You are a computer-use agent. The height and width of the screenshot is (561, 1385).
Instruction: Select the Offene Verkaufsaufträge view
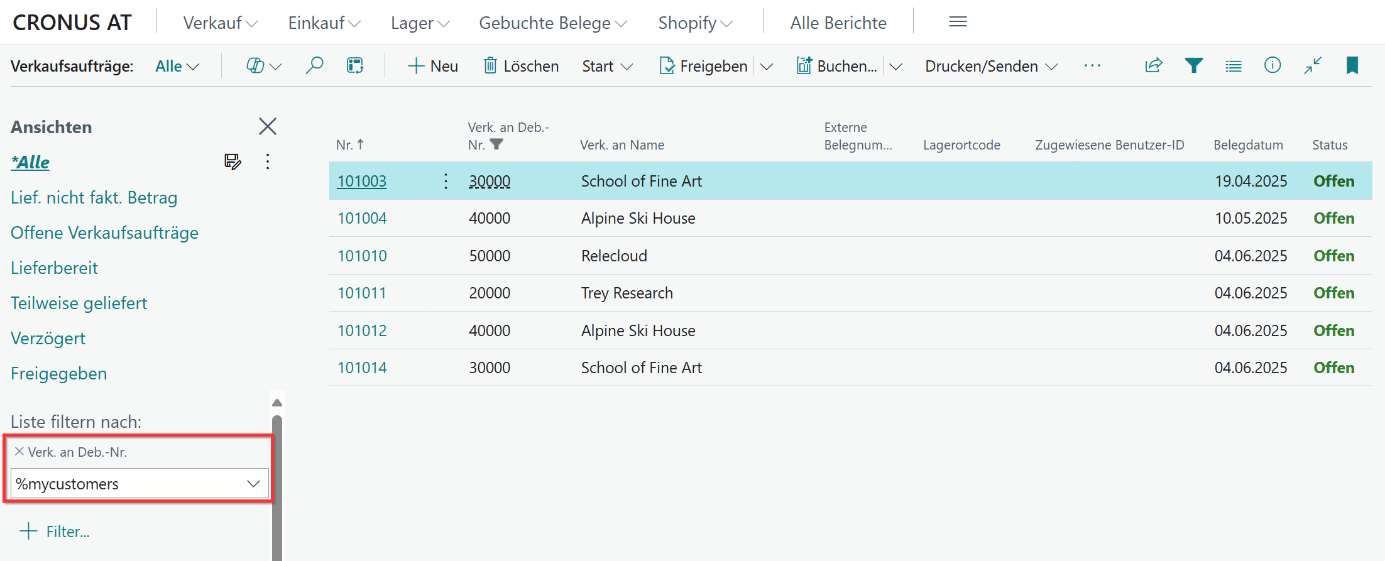coord(104,233)
